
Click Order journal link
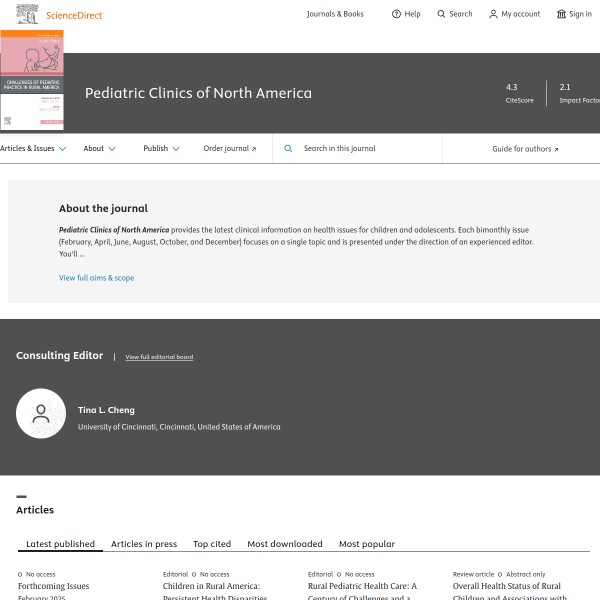click(x=230, y=148)
